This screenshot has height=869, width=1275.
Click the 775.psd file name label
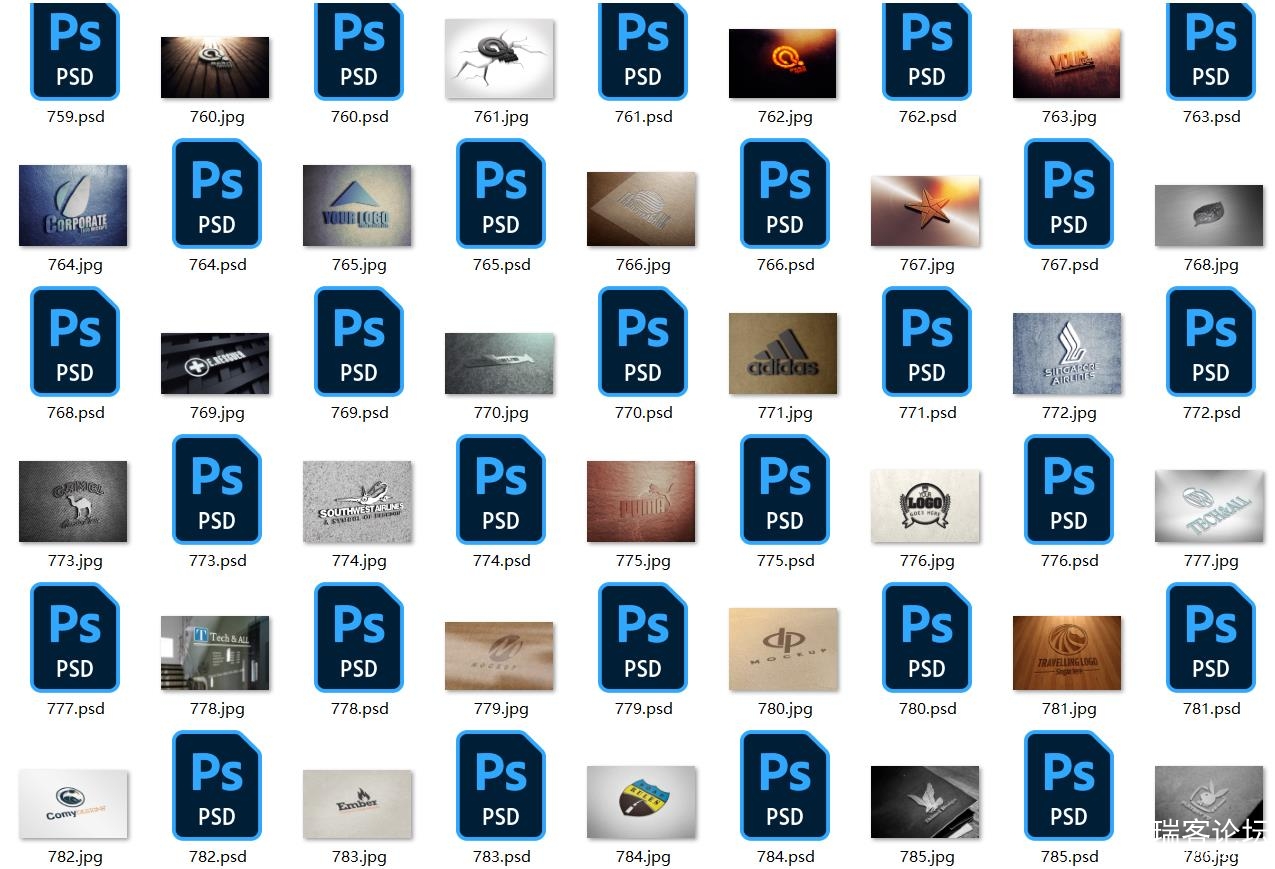785,561
